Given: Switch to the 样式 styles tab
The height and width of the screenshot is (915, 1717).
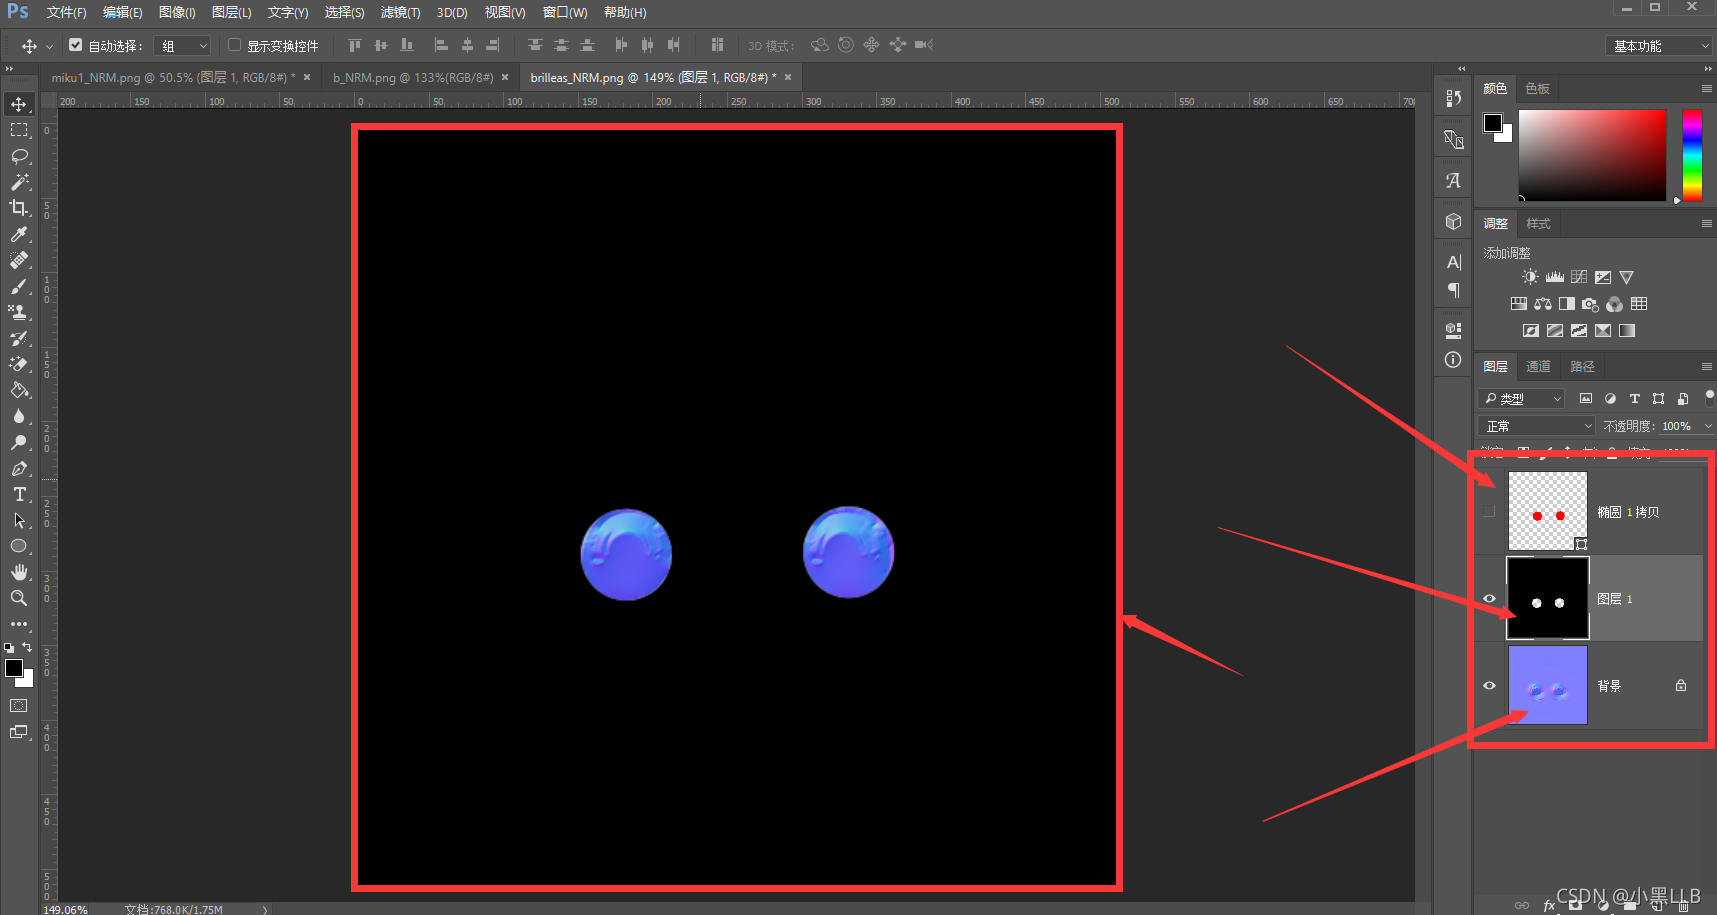Looking at the screenshot, I should pos(1538,224).
